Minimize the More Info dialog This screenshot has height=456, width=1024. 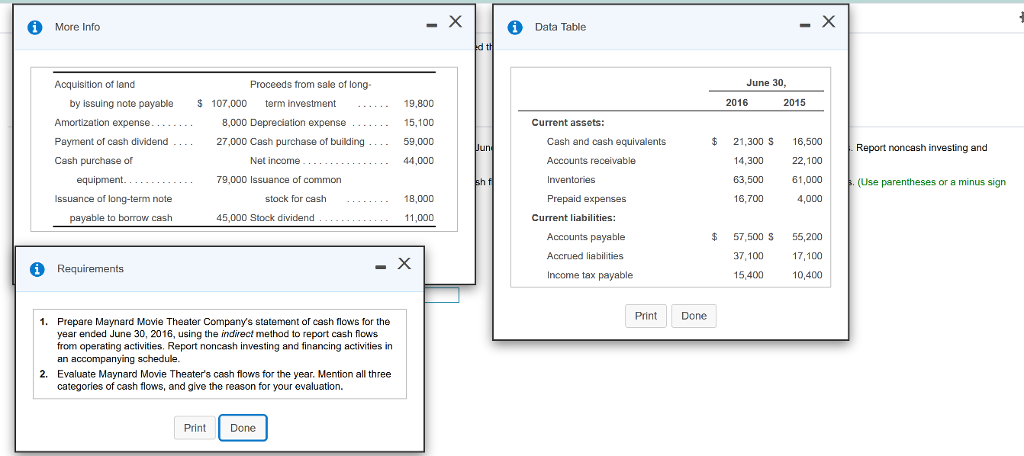(430, 25)
